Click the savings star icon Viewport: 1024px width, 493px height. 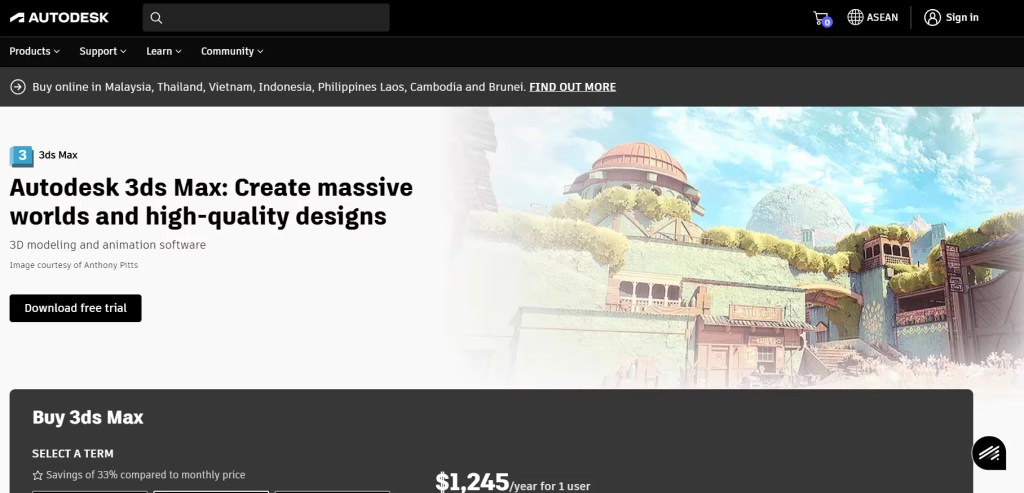[x=38, y=475]
